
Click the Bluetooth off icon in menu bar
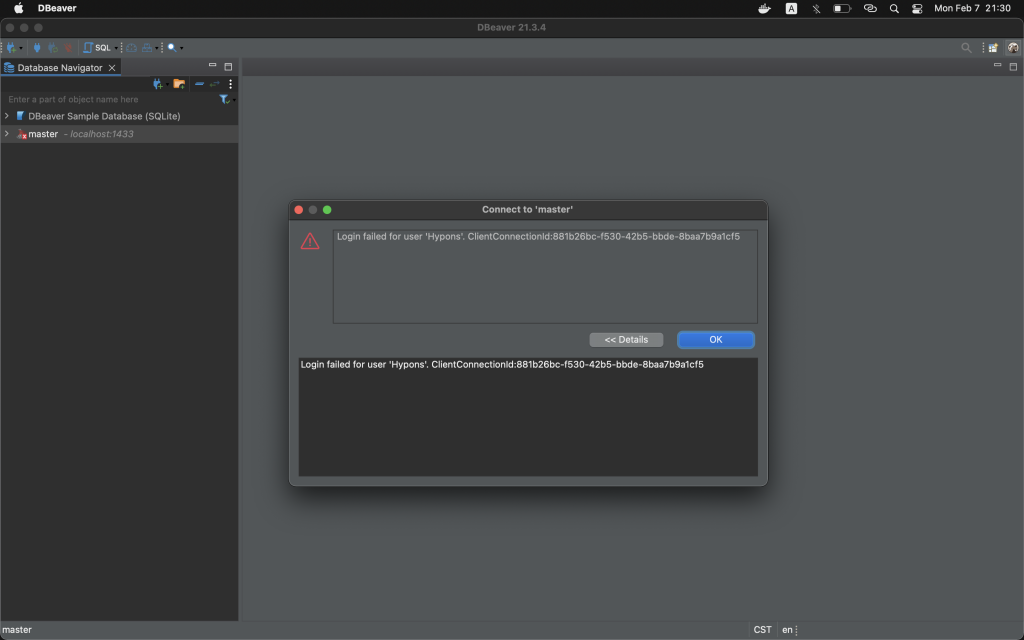pos(816,8)
